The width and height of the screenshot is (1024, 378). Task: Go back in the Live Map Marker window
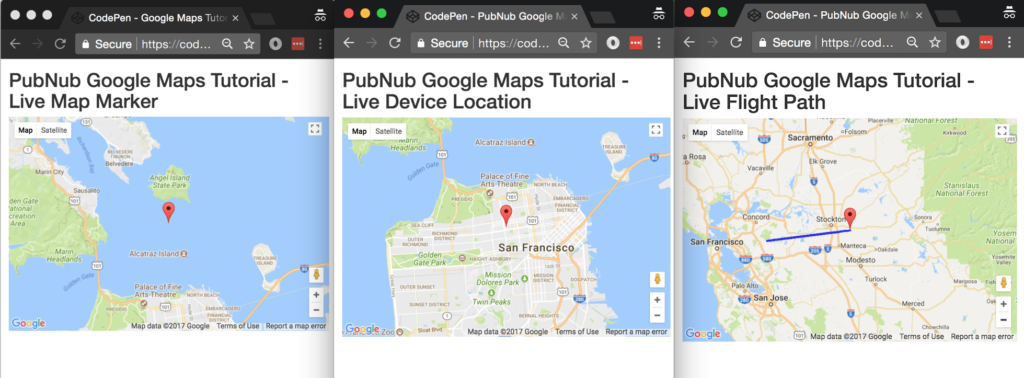click(x=14, y=44)
